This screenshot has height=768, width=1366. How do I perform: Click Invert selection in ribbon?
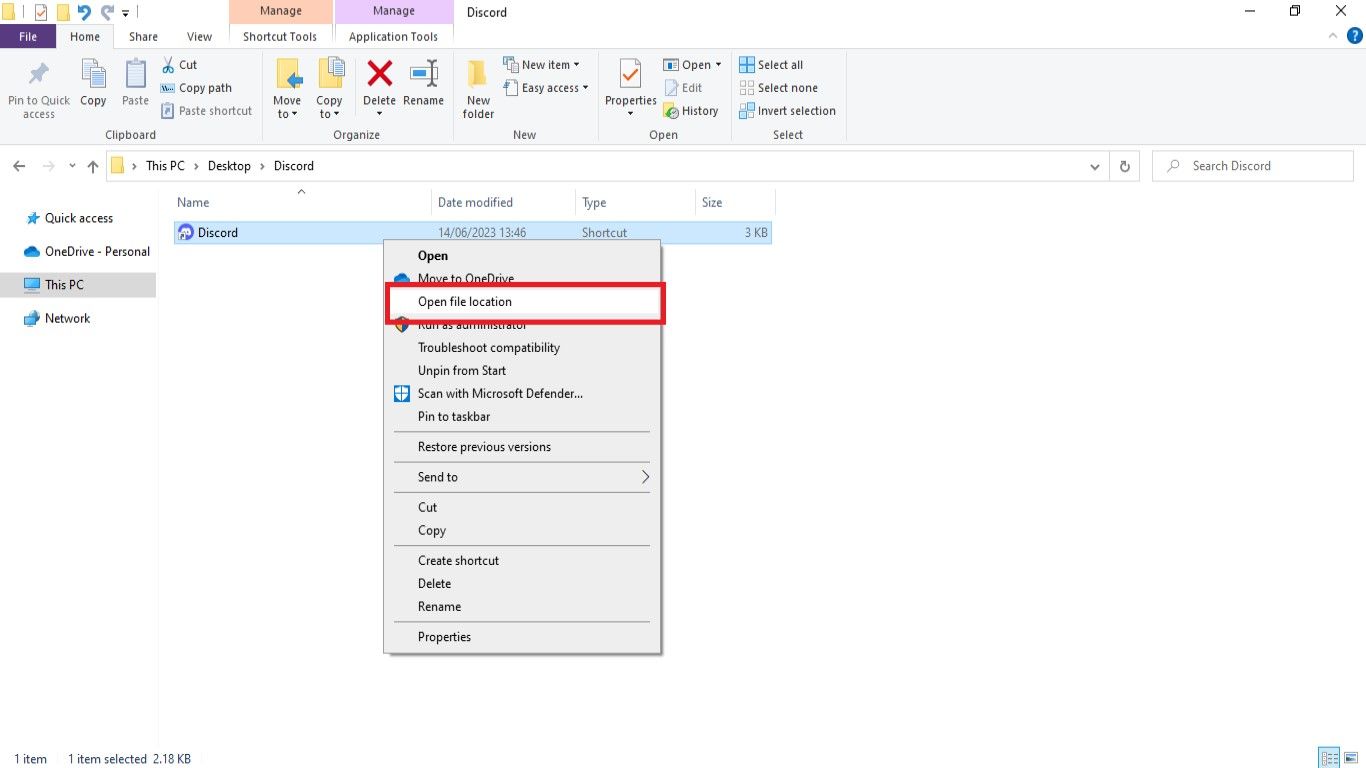[x=787, y=111]
